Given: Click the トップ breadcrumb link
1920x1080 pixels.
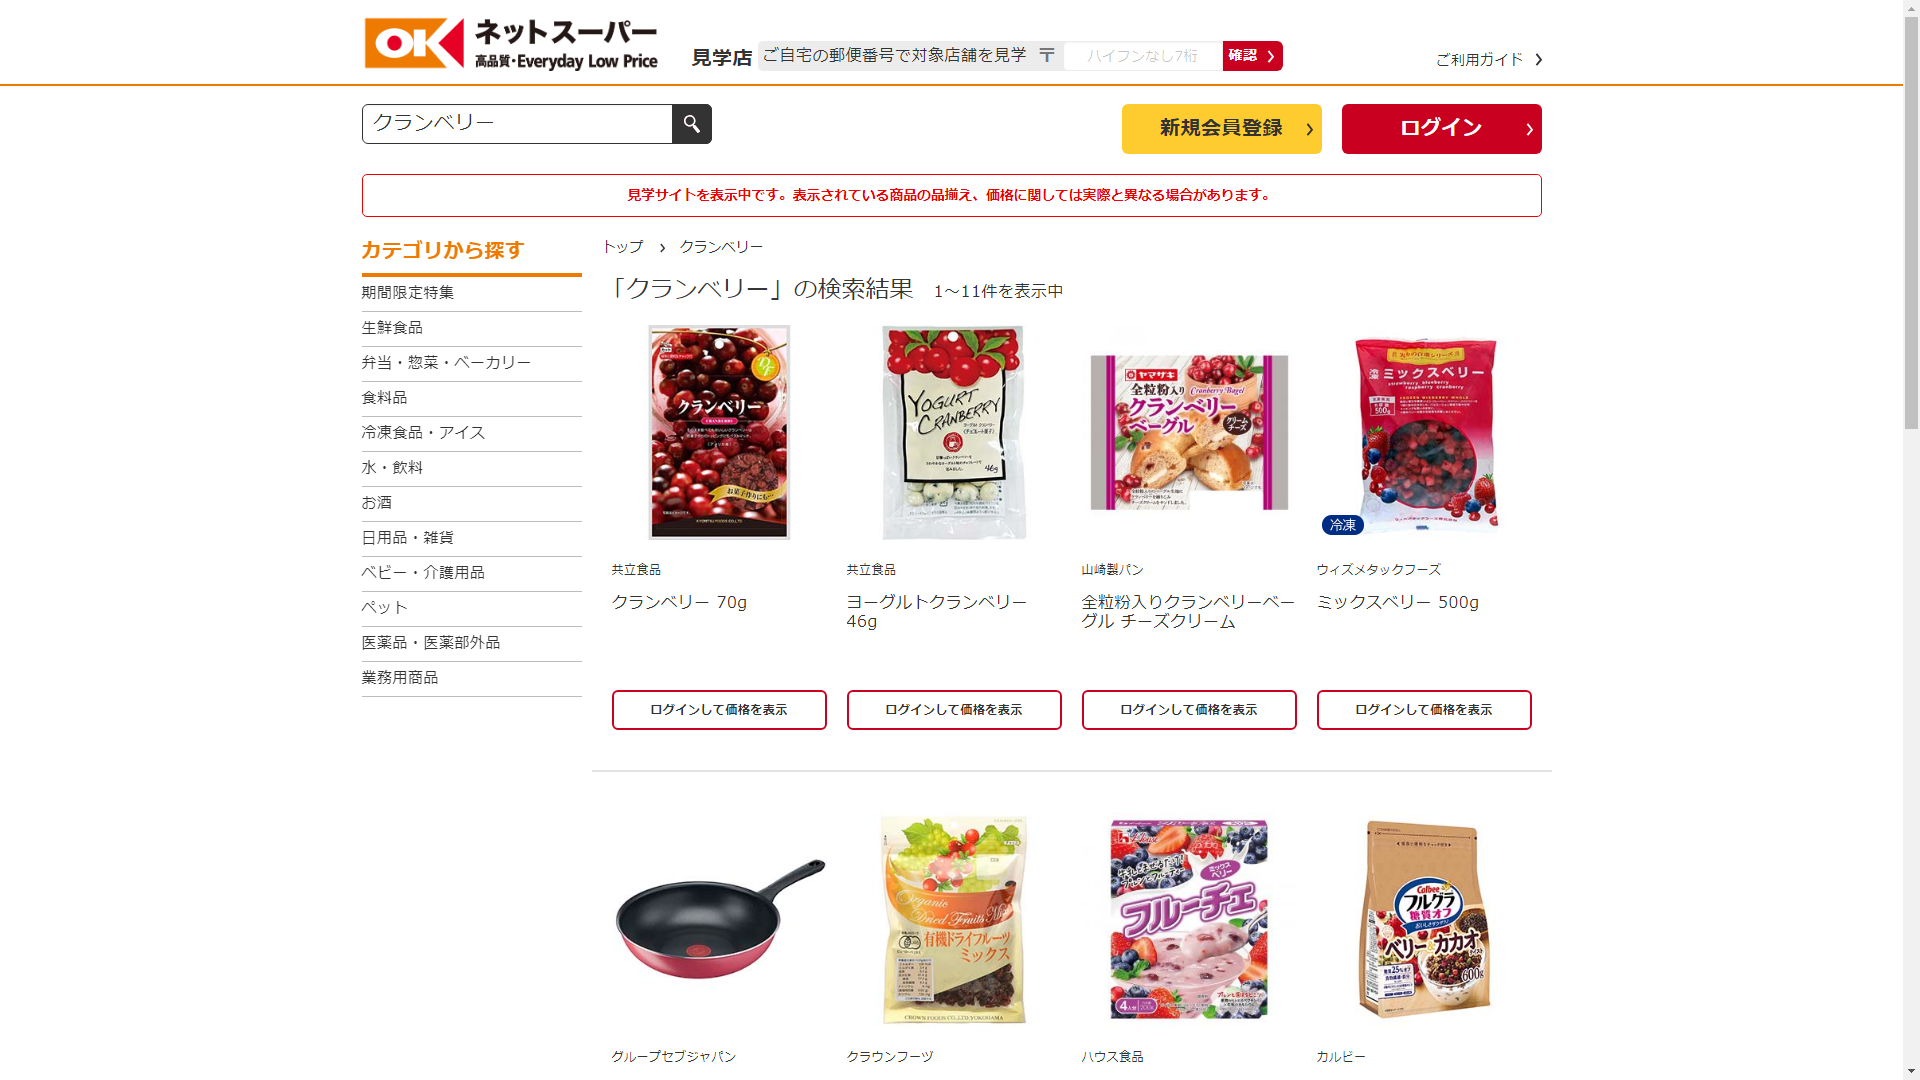Looking at the screenshot, I should point(623,247).
